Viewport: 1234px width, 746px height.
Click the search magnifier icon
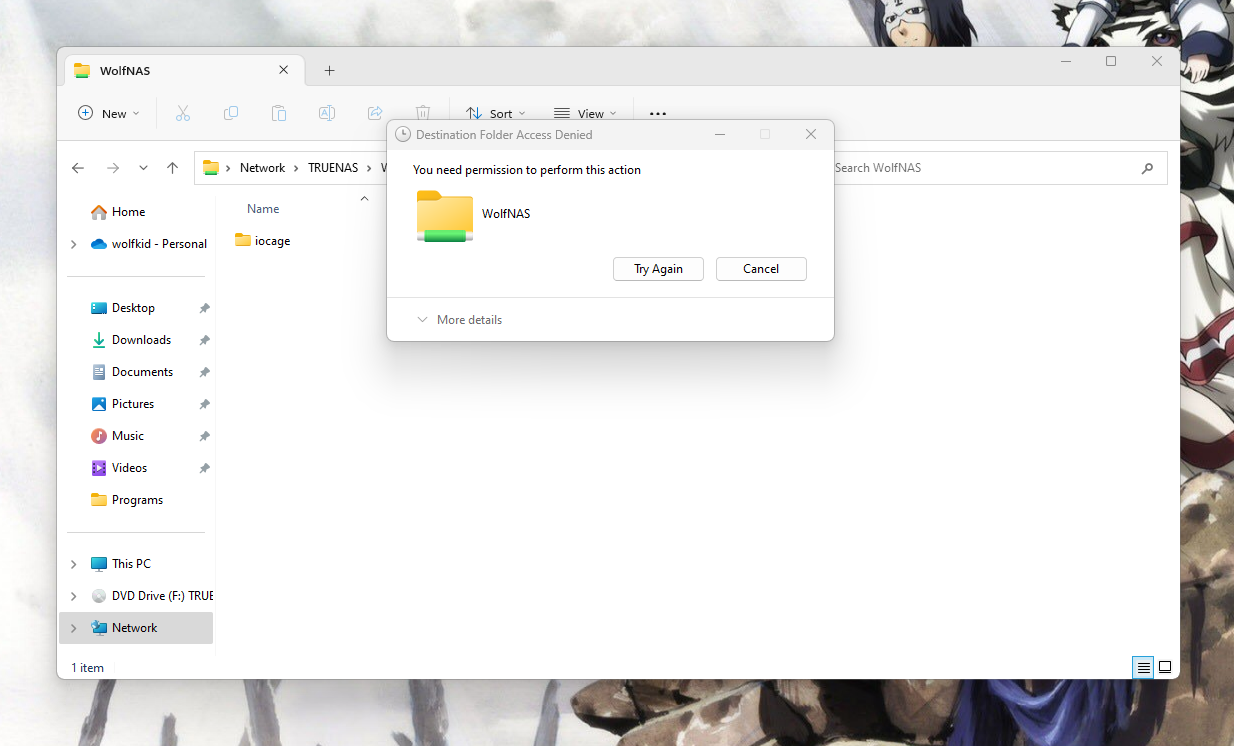(1147, 168)
